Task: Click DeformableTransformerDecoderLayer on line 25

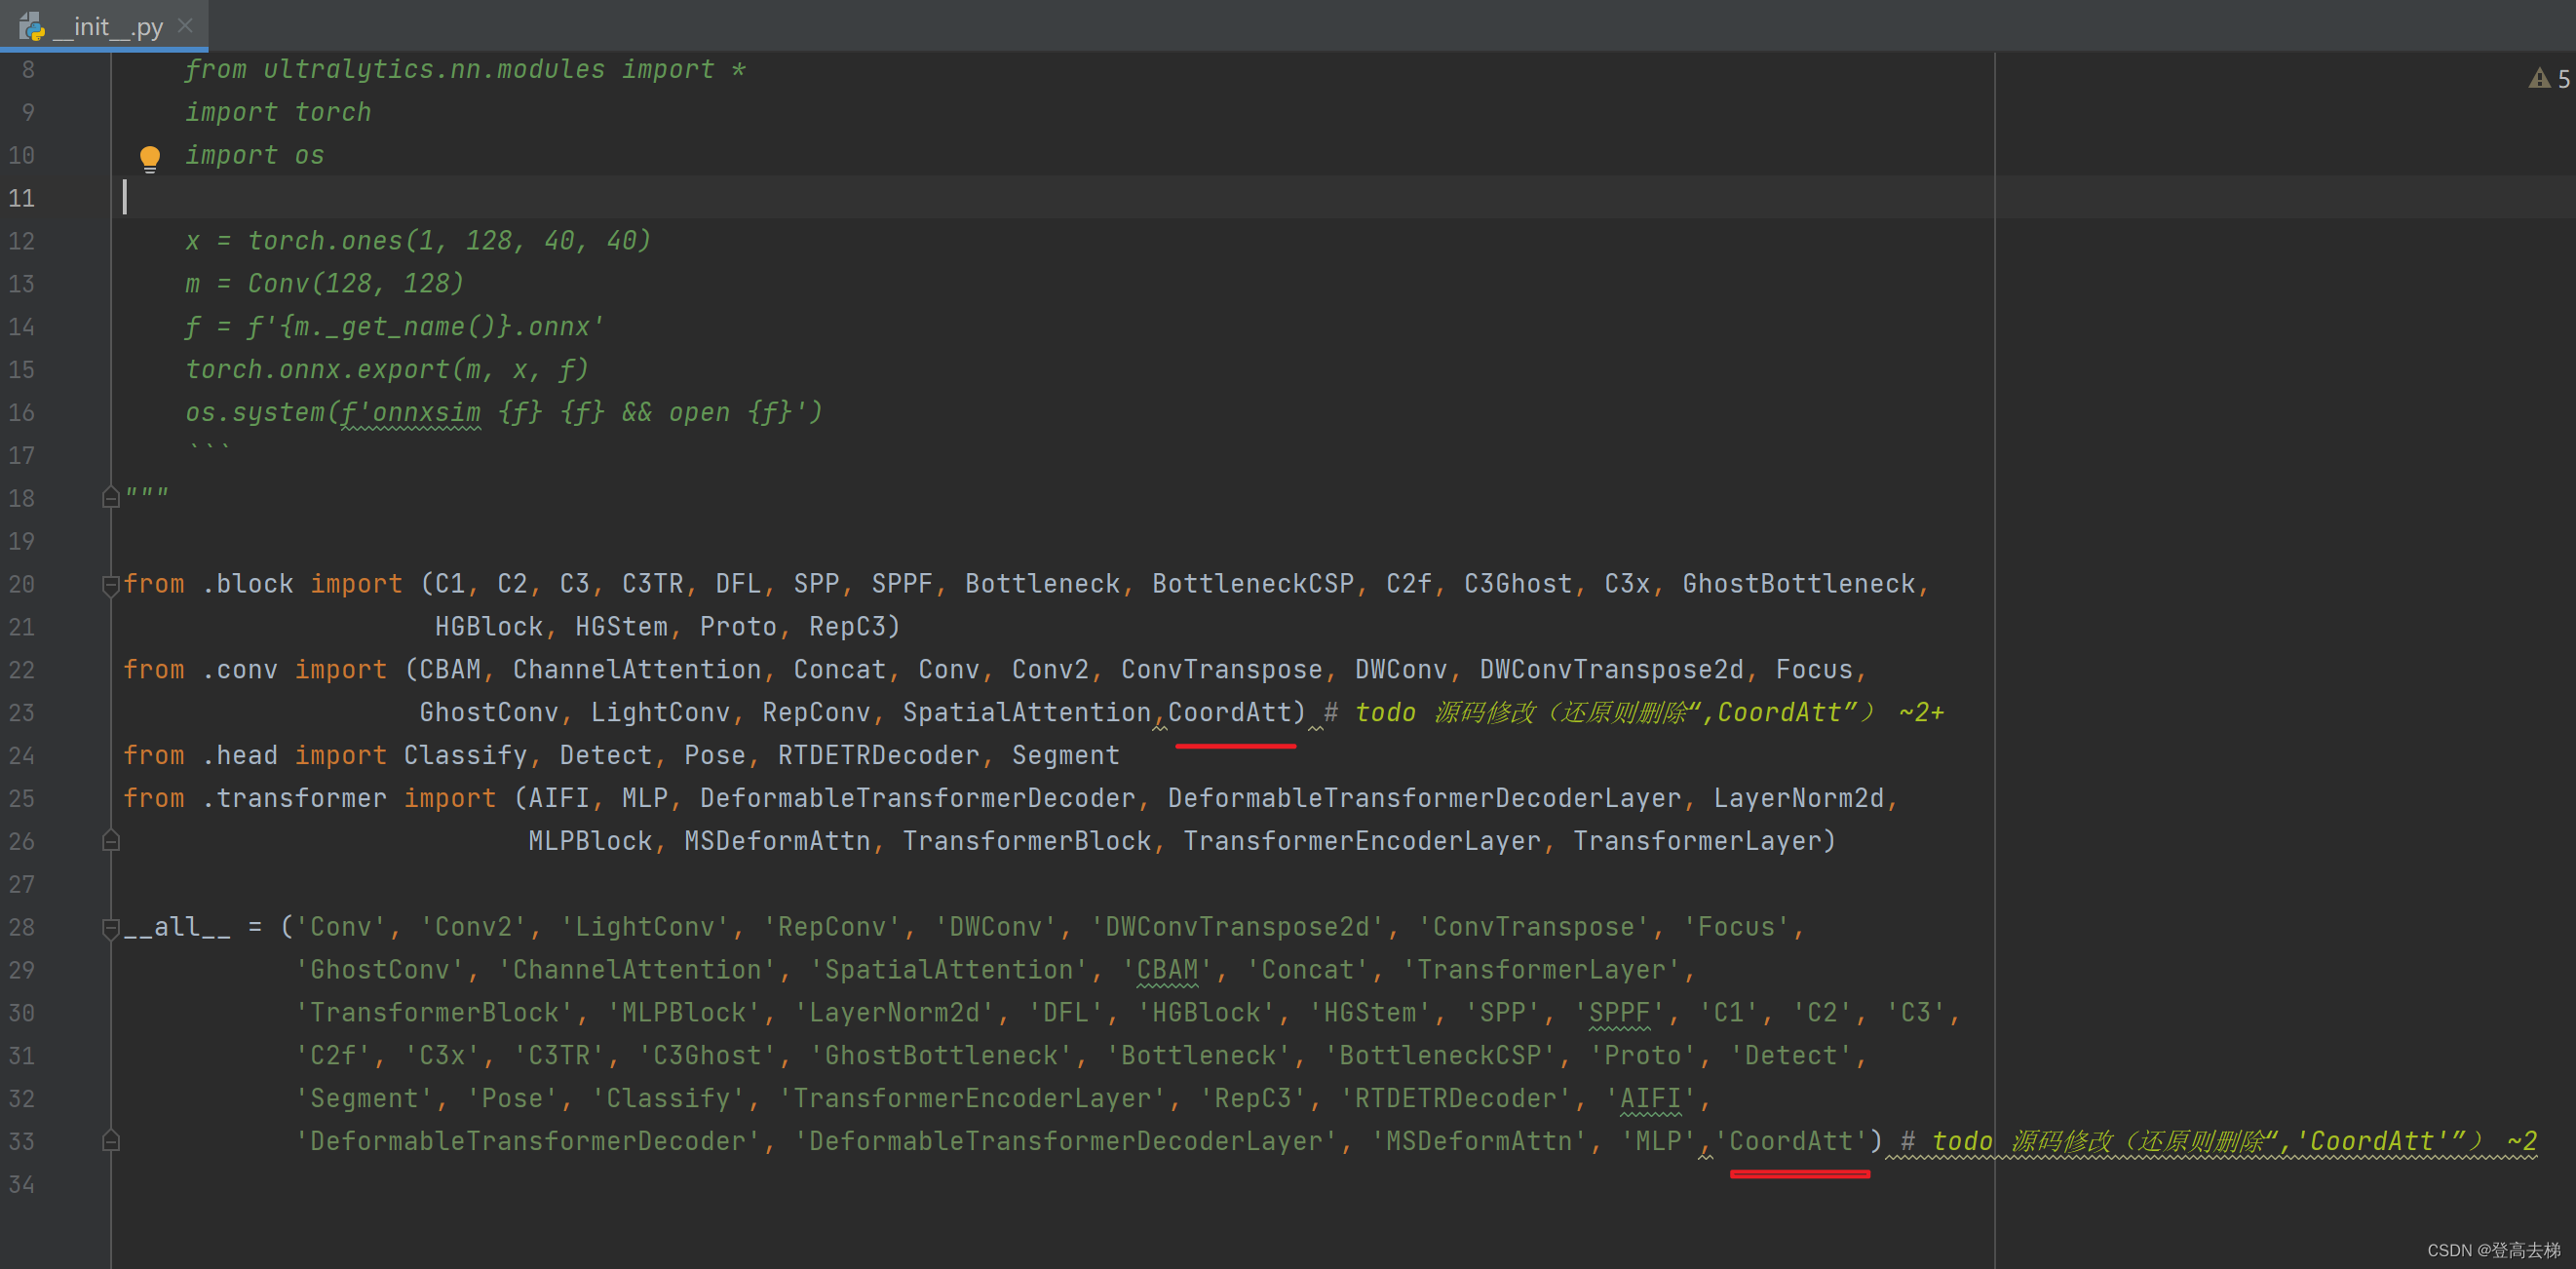Action: [1424, 799]
